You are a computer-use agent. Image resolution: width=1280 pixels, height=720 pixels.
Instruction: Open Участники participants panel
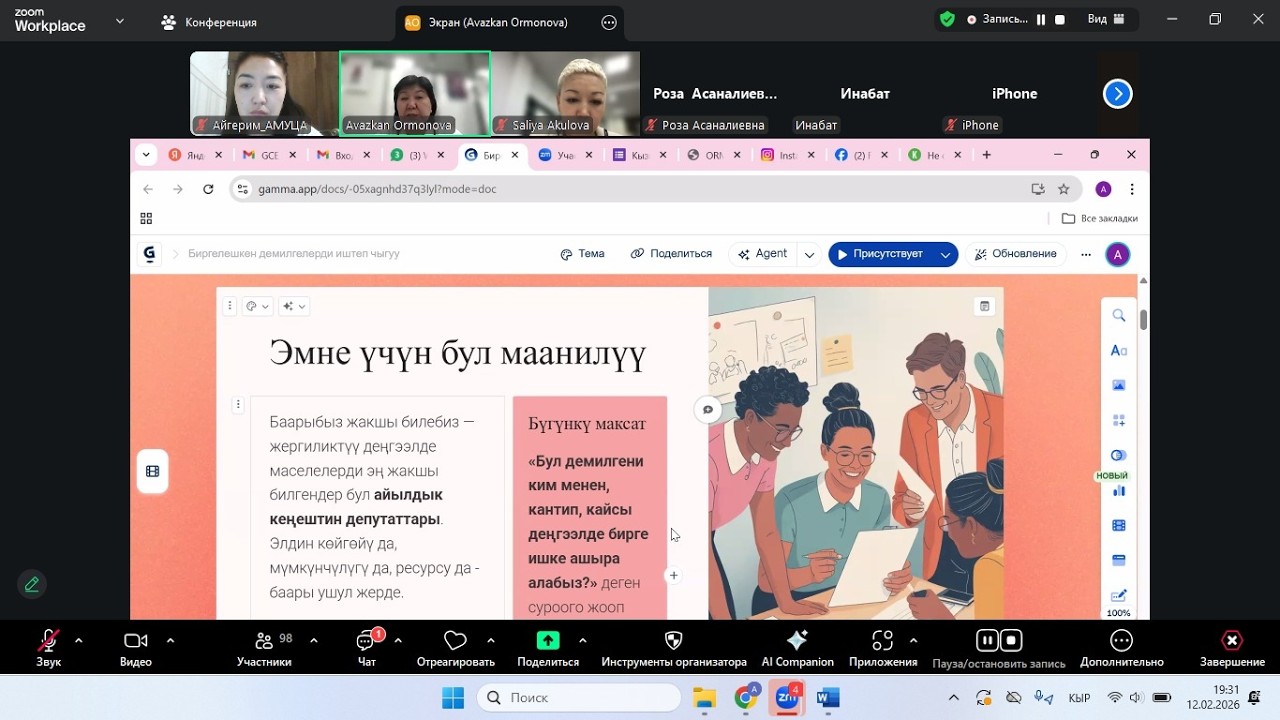click(x=265, y=648)
